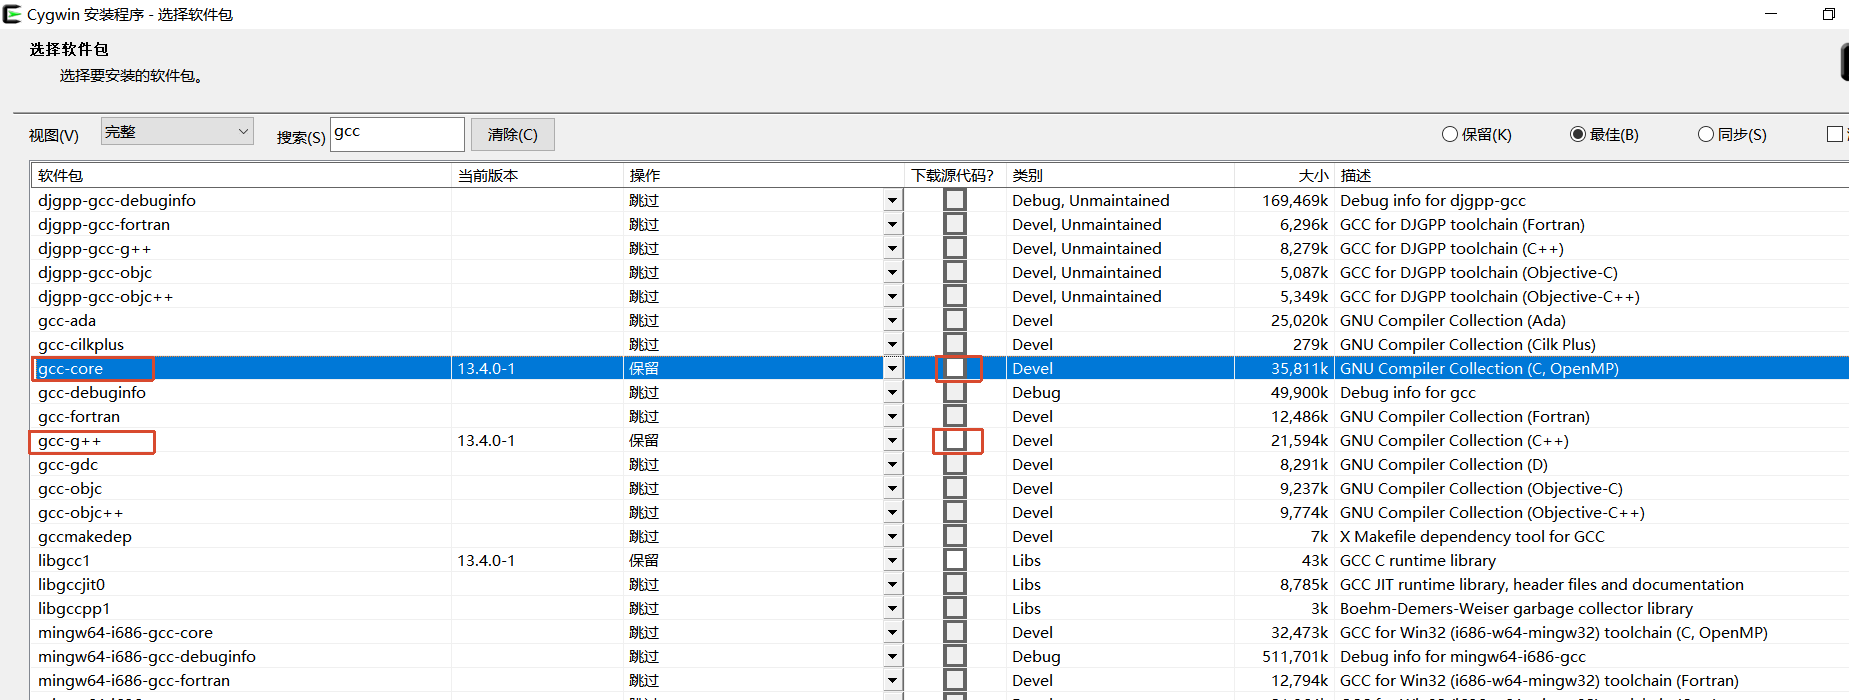The height and width of the screenshot is (700, 1849).
Task: Click Debug category of gcc-debuginfo
Action: (x=1036, y=393)
